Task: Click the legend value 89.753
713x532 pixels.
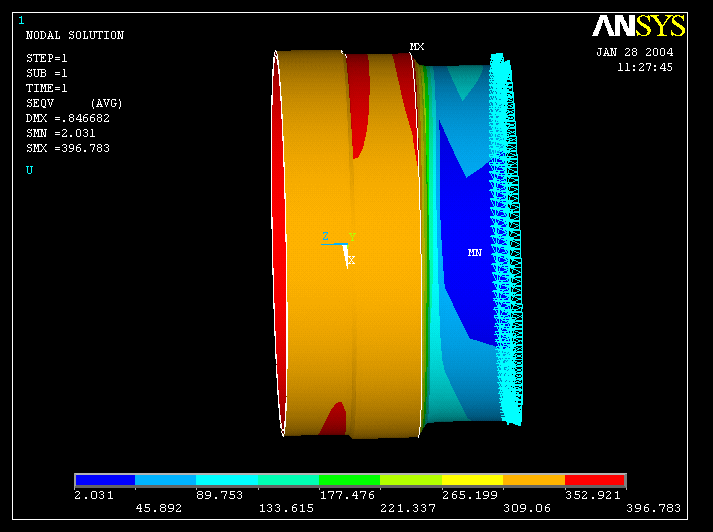Action: click(x=220, y=495)
